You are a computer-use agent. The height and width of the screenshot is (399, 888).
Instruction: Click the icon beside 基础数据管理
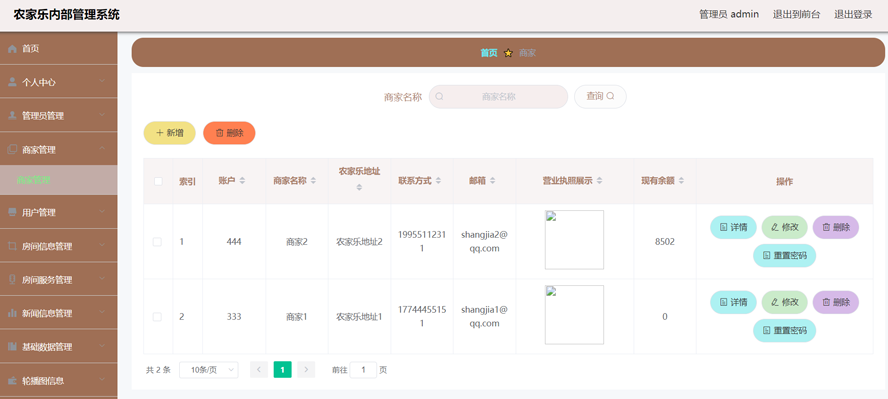(12, 346)
